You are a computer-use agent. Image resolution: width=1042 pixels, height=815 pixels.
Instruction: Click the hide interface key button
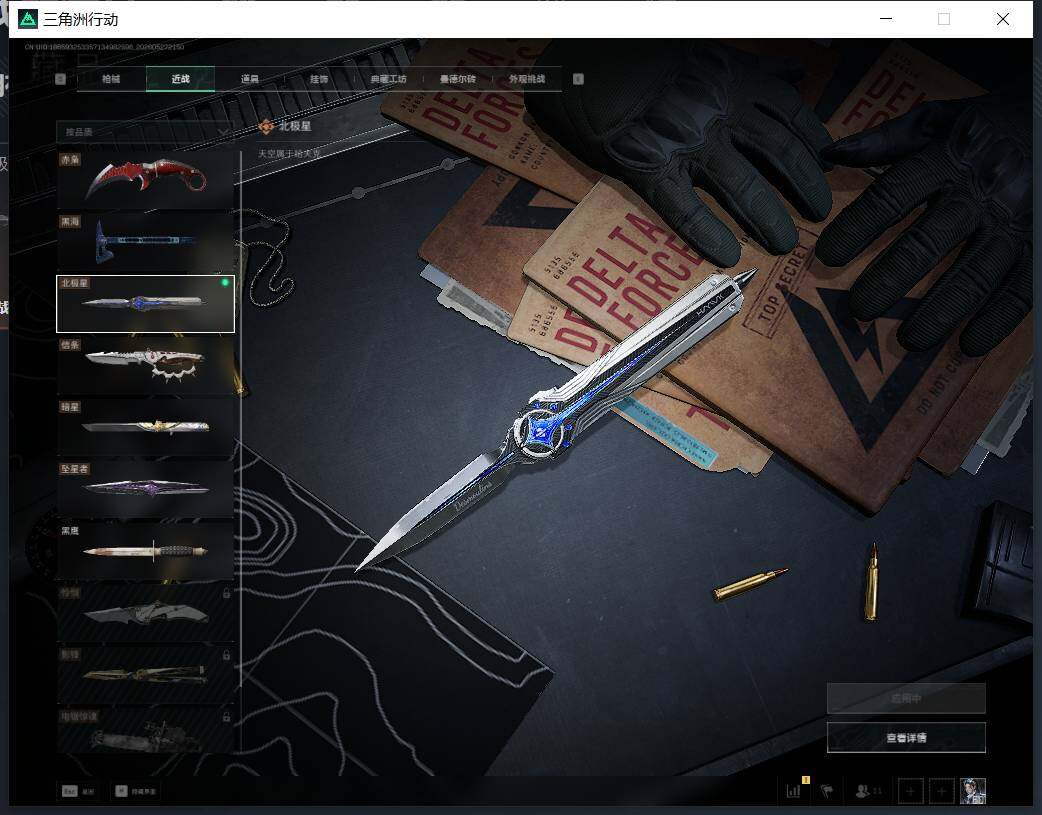136,791
